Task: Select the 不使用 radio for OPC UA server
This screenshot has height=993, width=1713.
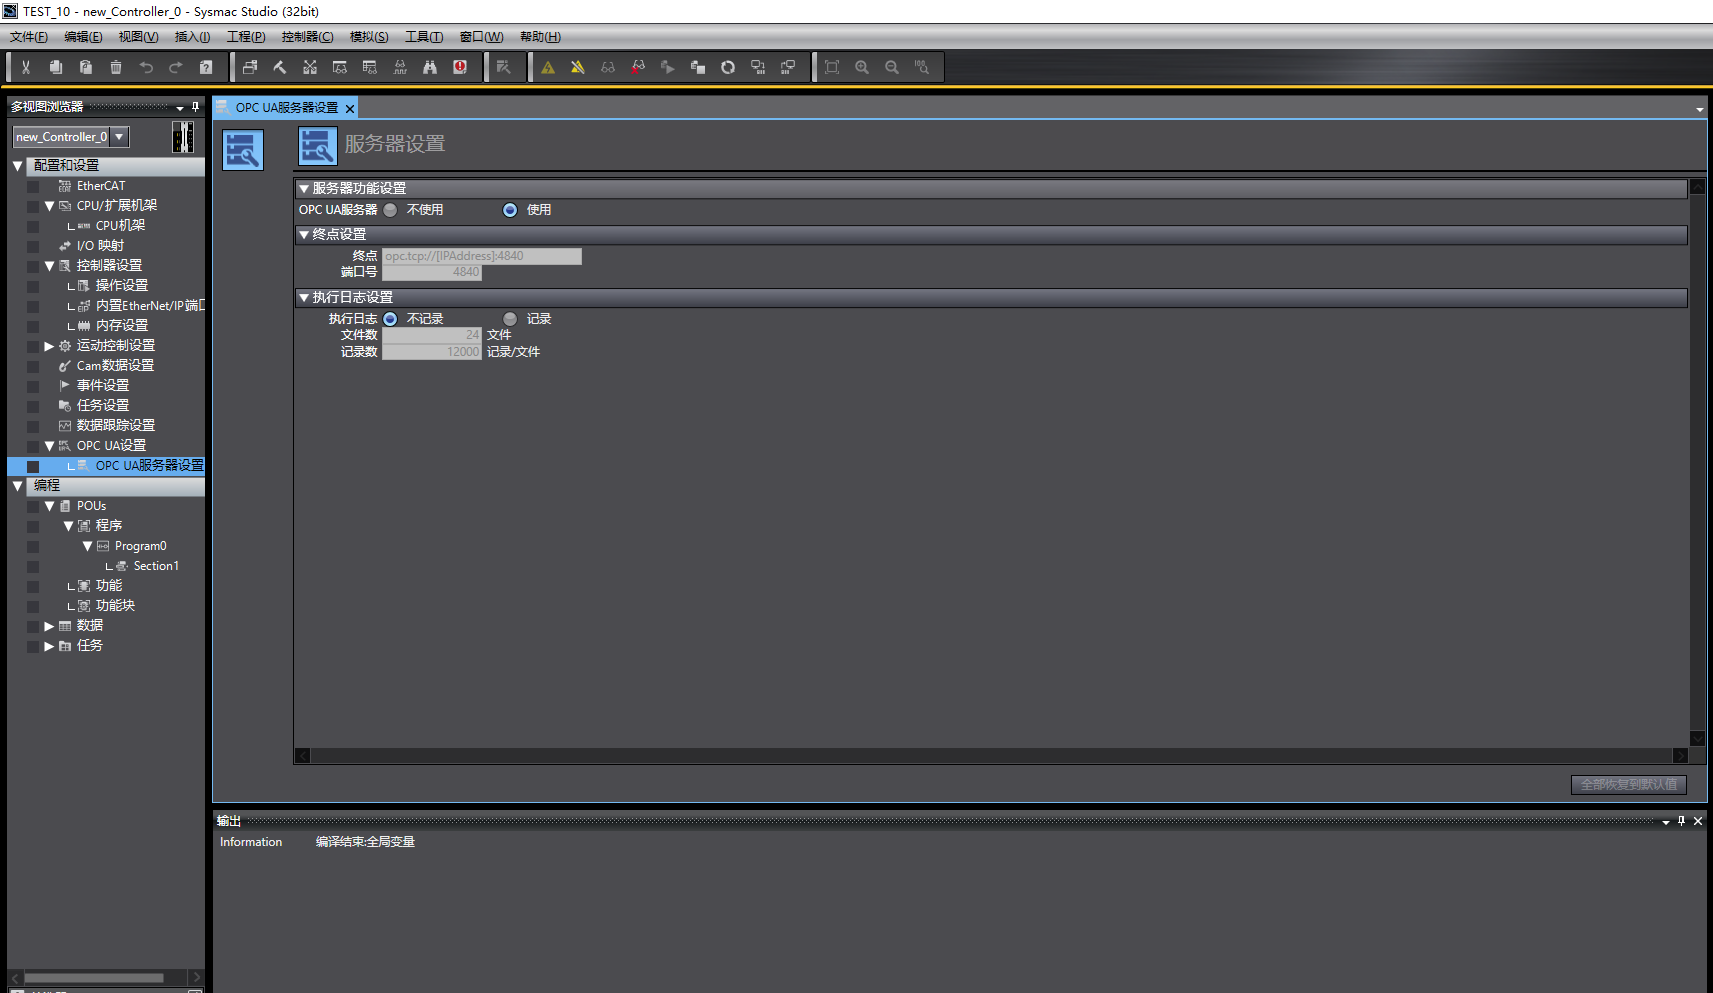Action: [x=390, y=210]
